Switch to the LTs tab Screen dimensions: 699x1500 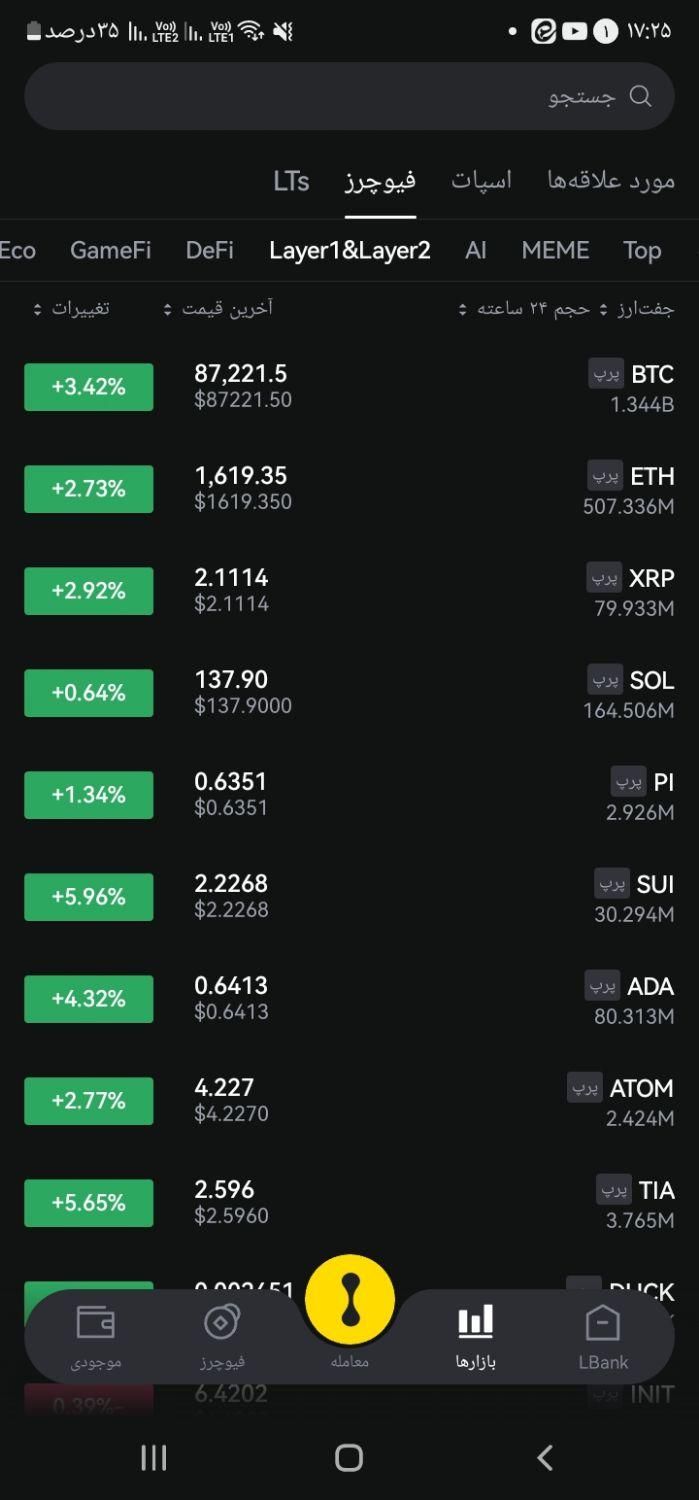click(291, 181)
